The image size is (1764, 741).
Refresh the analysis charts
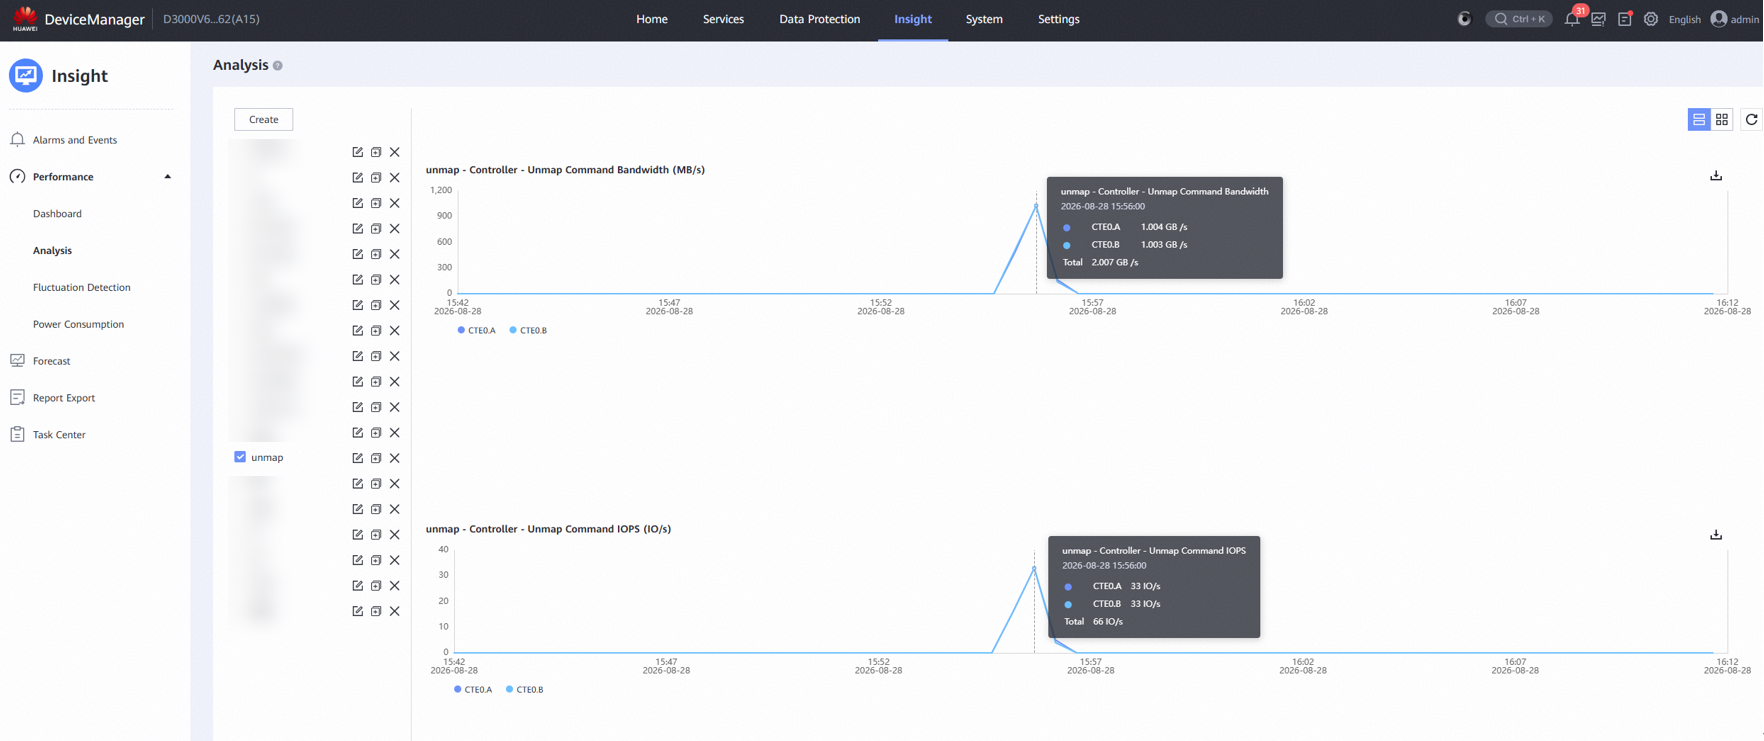(1751, 119)
